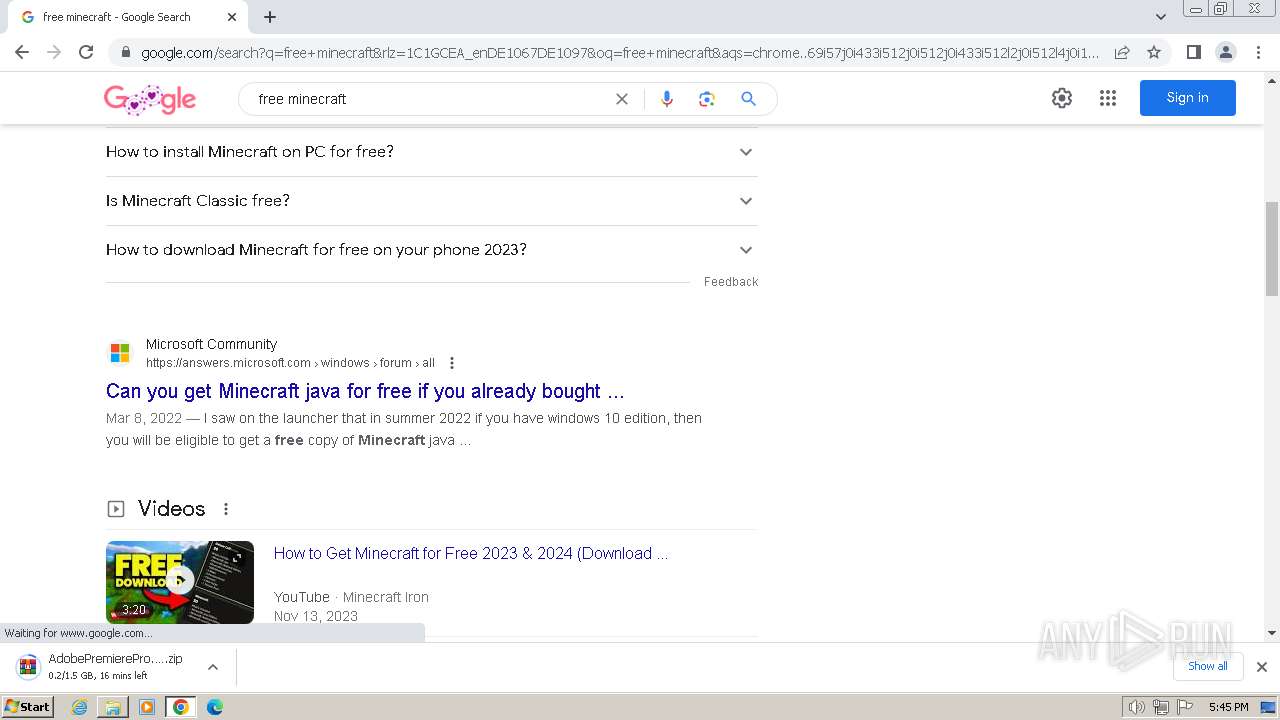
Task: Sign in to Google account
Action: (x=1188, y=98)
